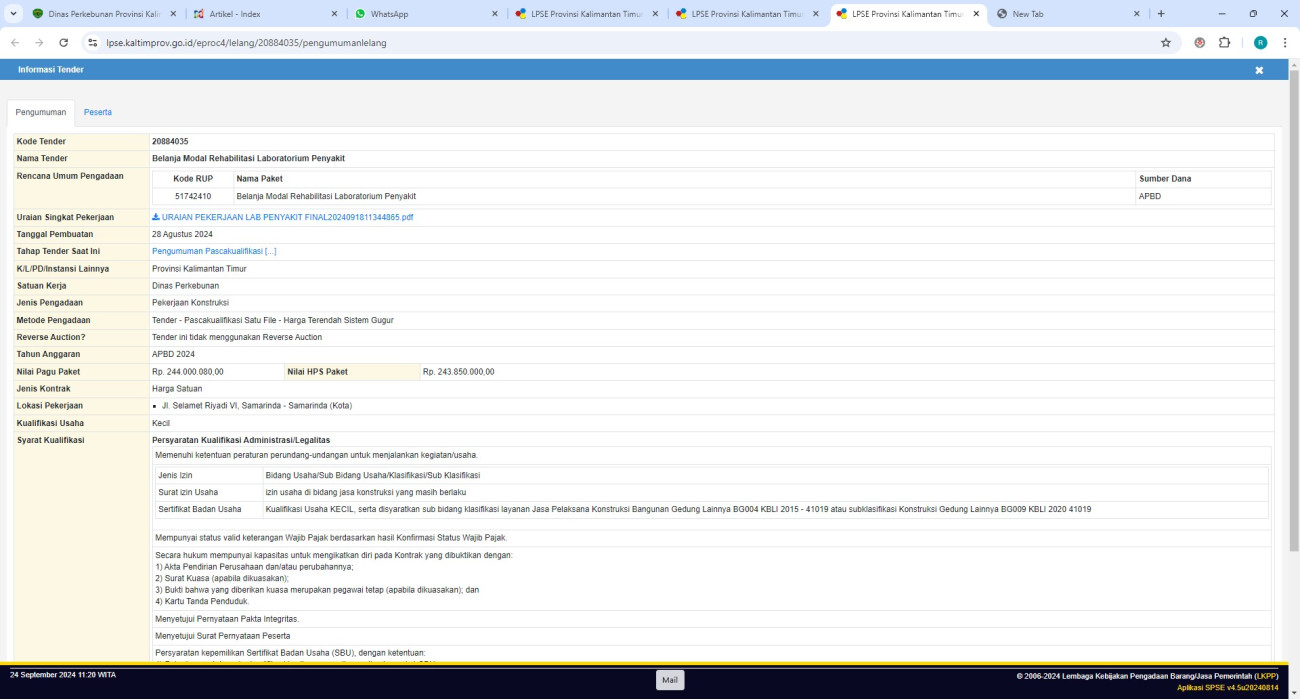1300x699 pixels.
Task: Click the address bar URL field
Action: click(x=600, y=43)
